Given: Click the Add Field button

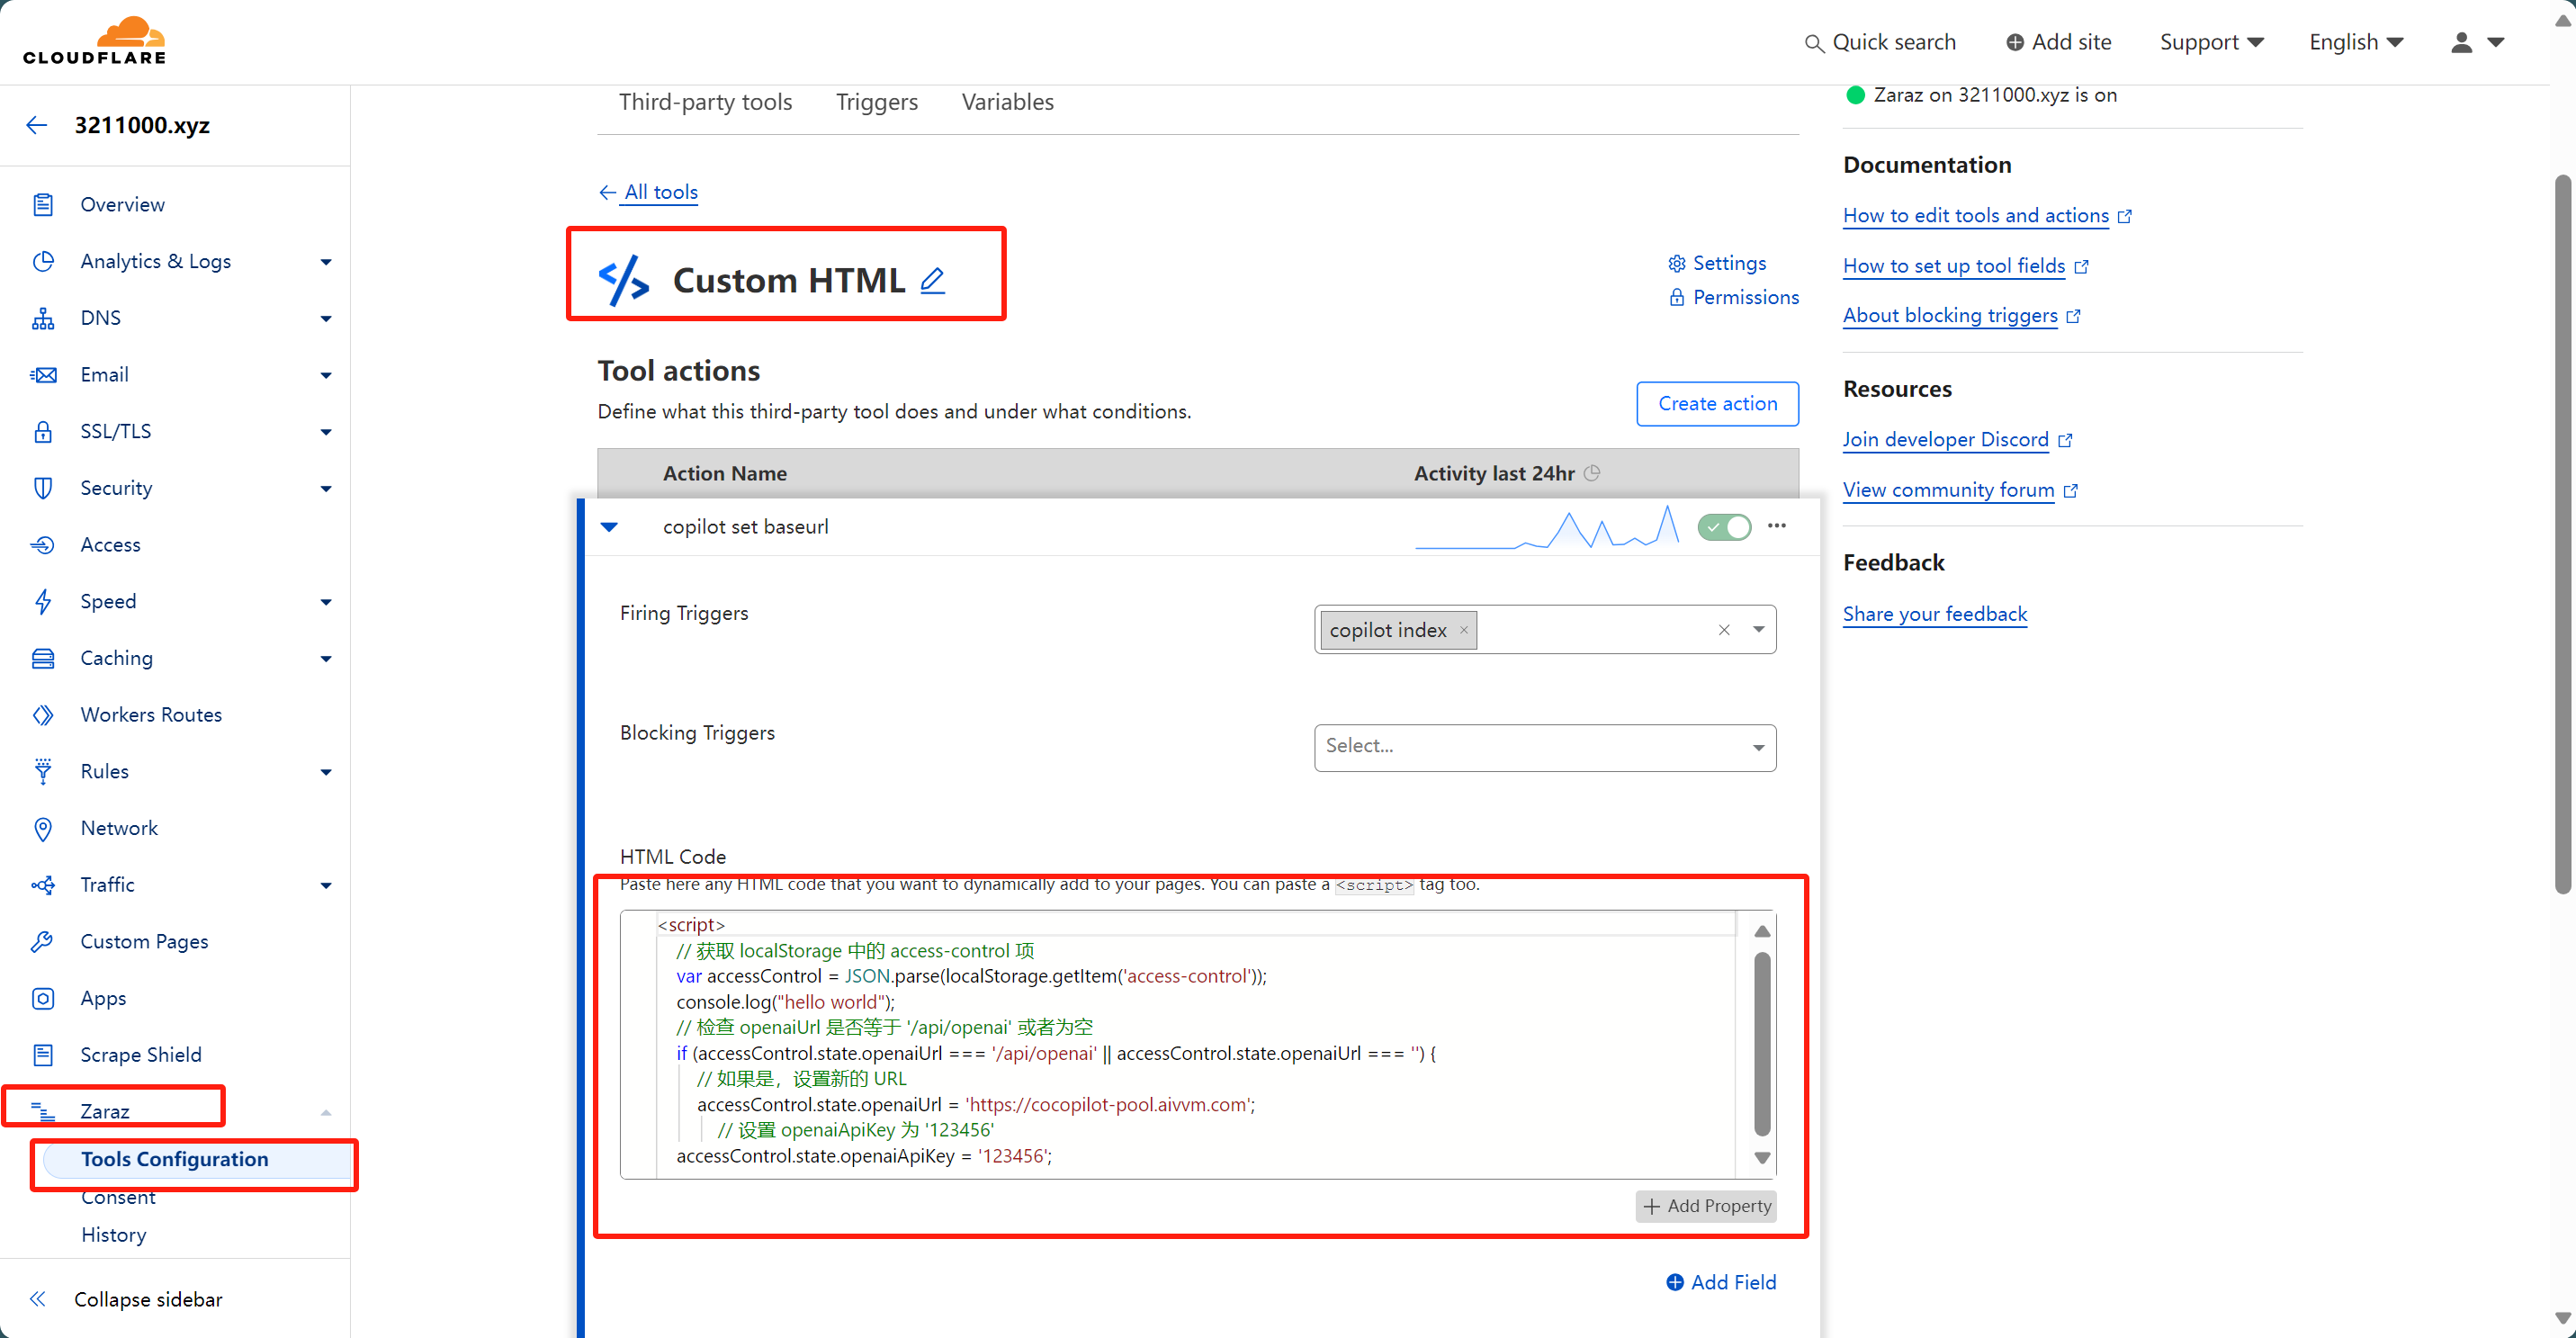Looking at the screenshot, I should click(x=1721, y=1282).
